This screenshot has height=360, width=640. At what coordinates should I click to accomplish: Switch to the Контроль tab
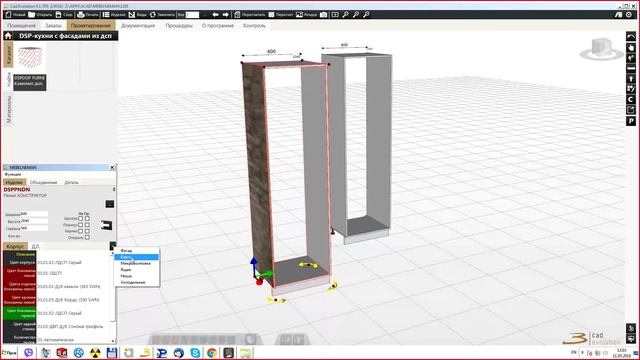tap(254, 25)
